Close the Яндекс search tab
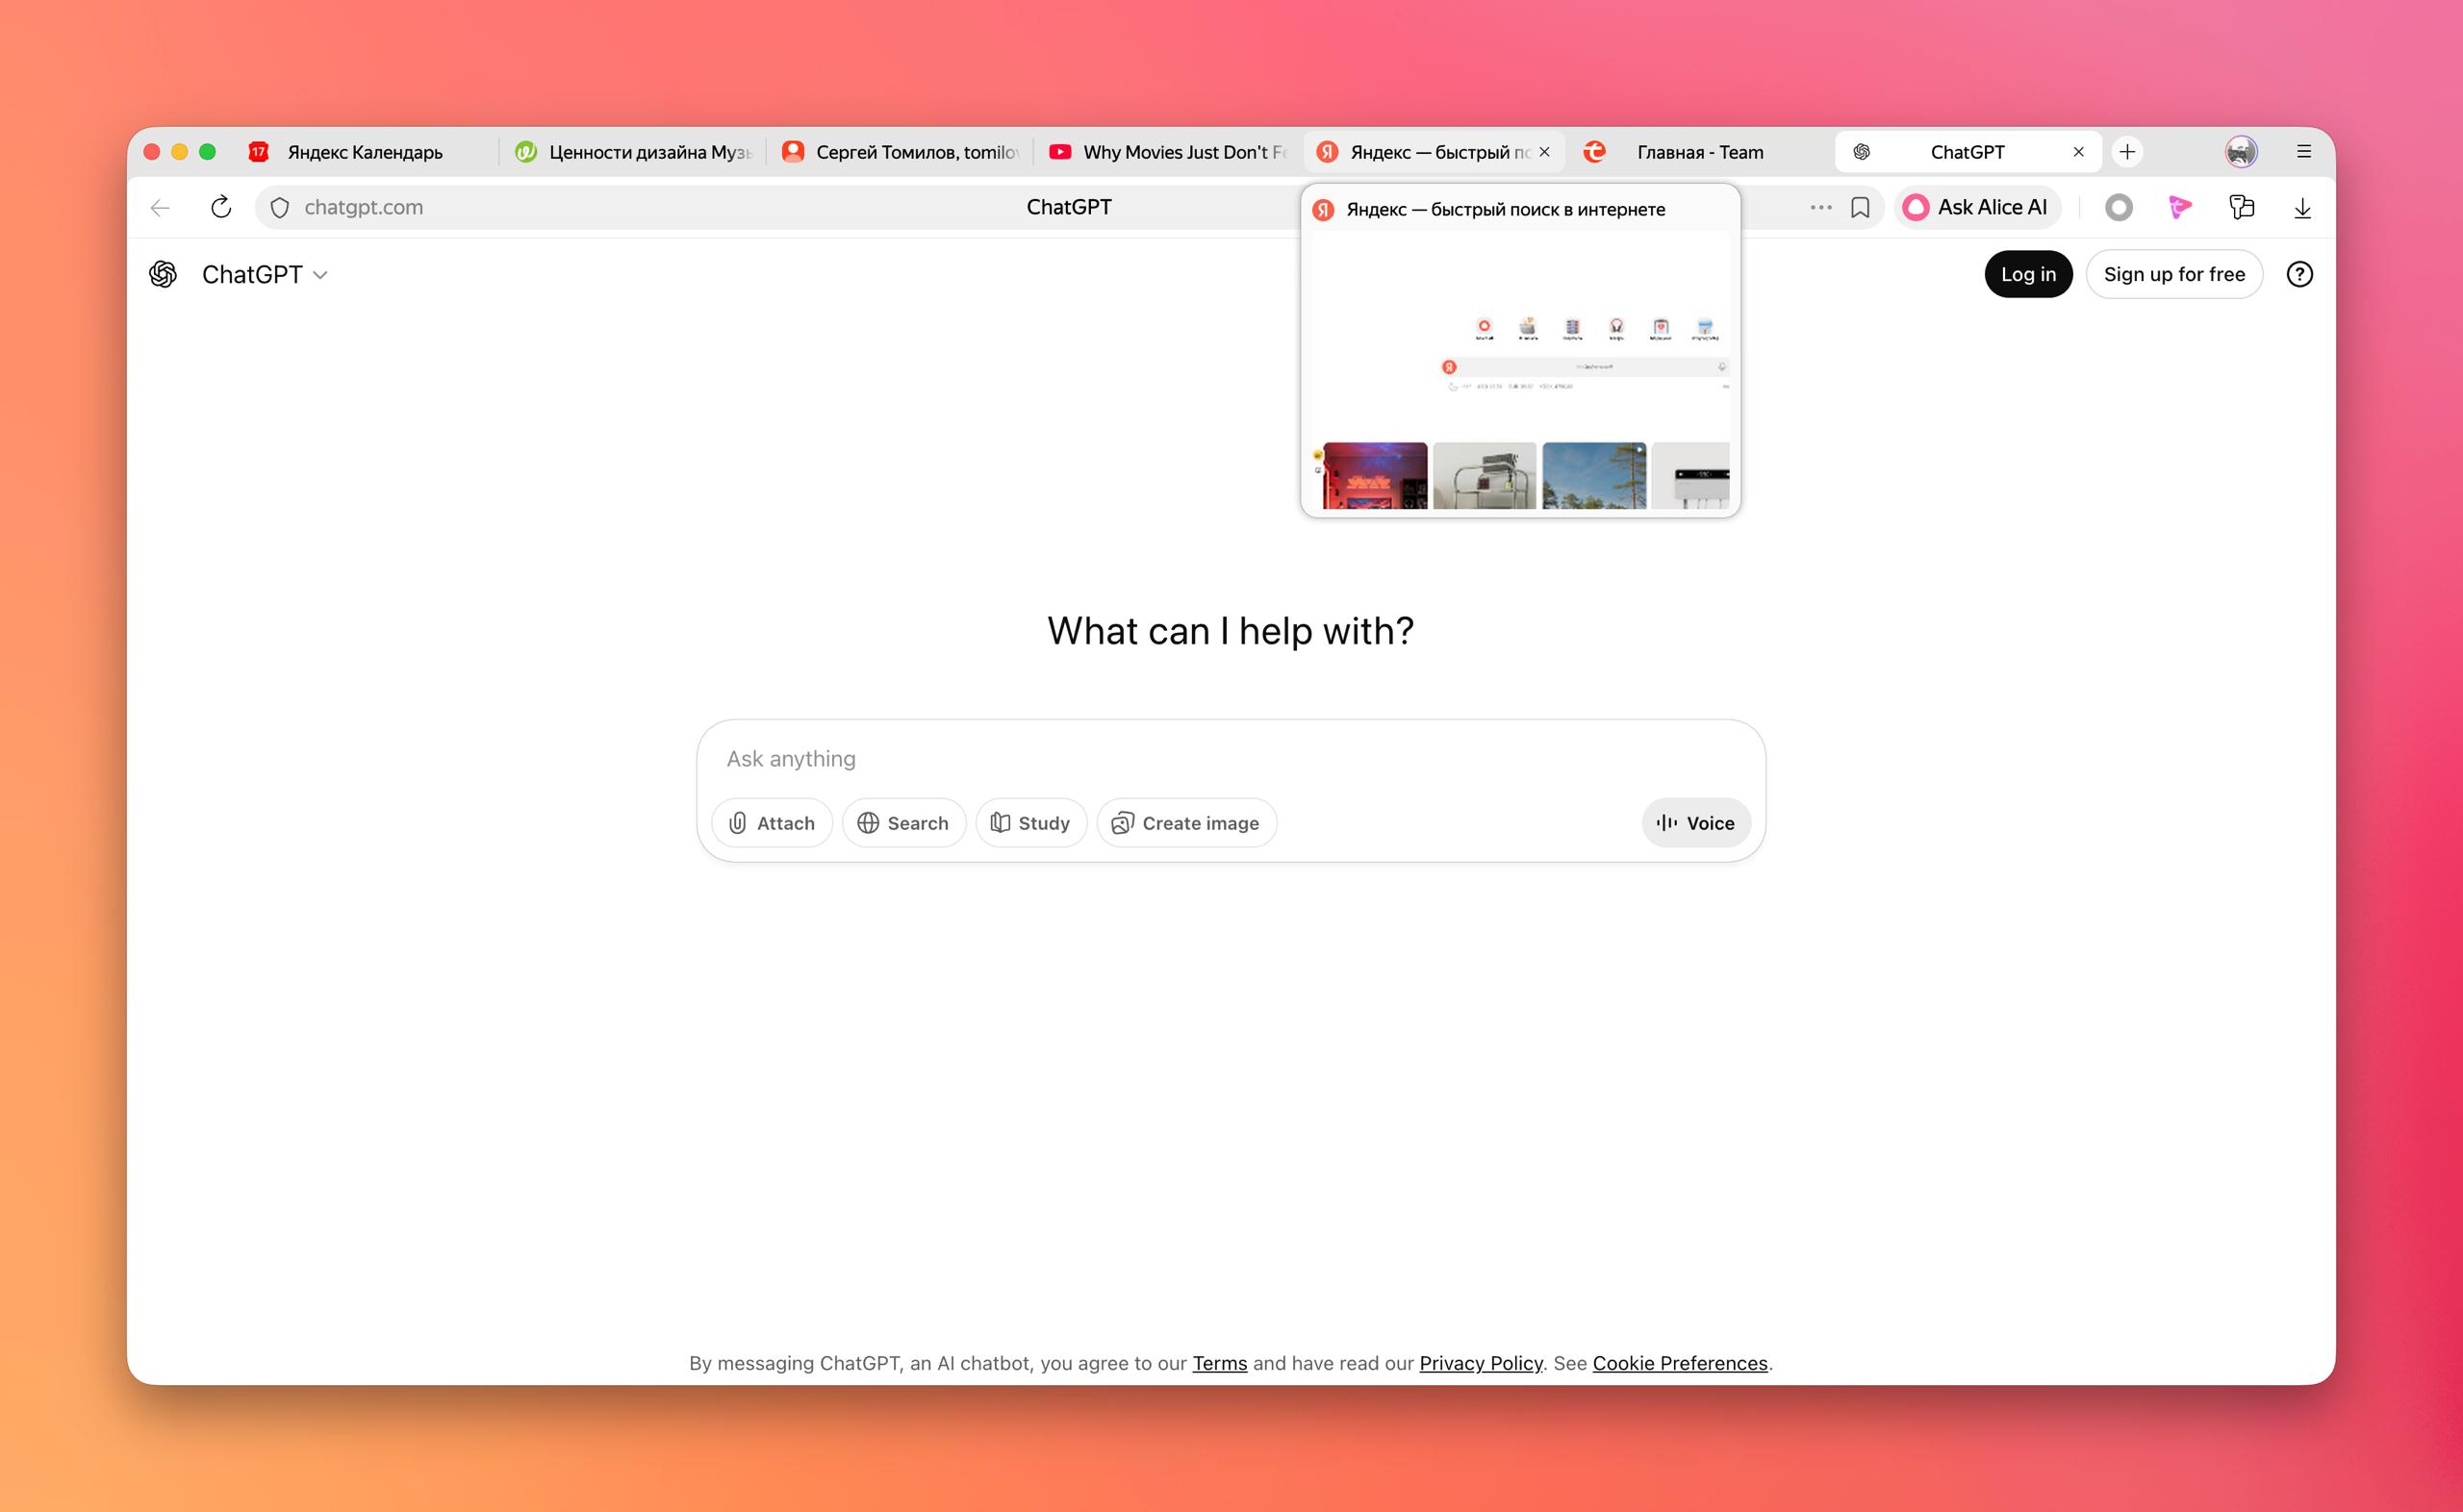Screen dimensions: 2463x1512 coord(1544,152)
